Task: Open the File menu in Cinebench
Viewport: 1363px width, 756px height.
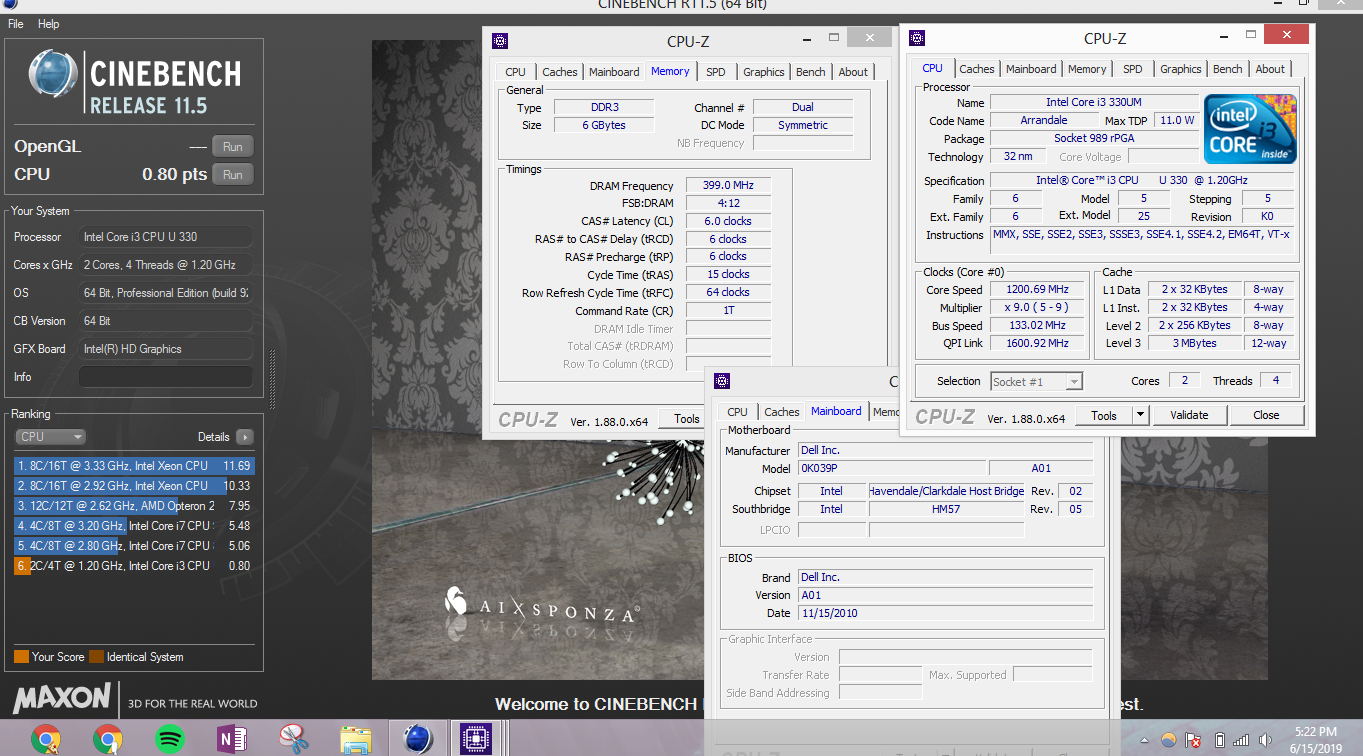Action: pos(15,23)
